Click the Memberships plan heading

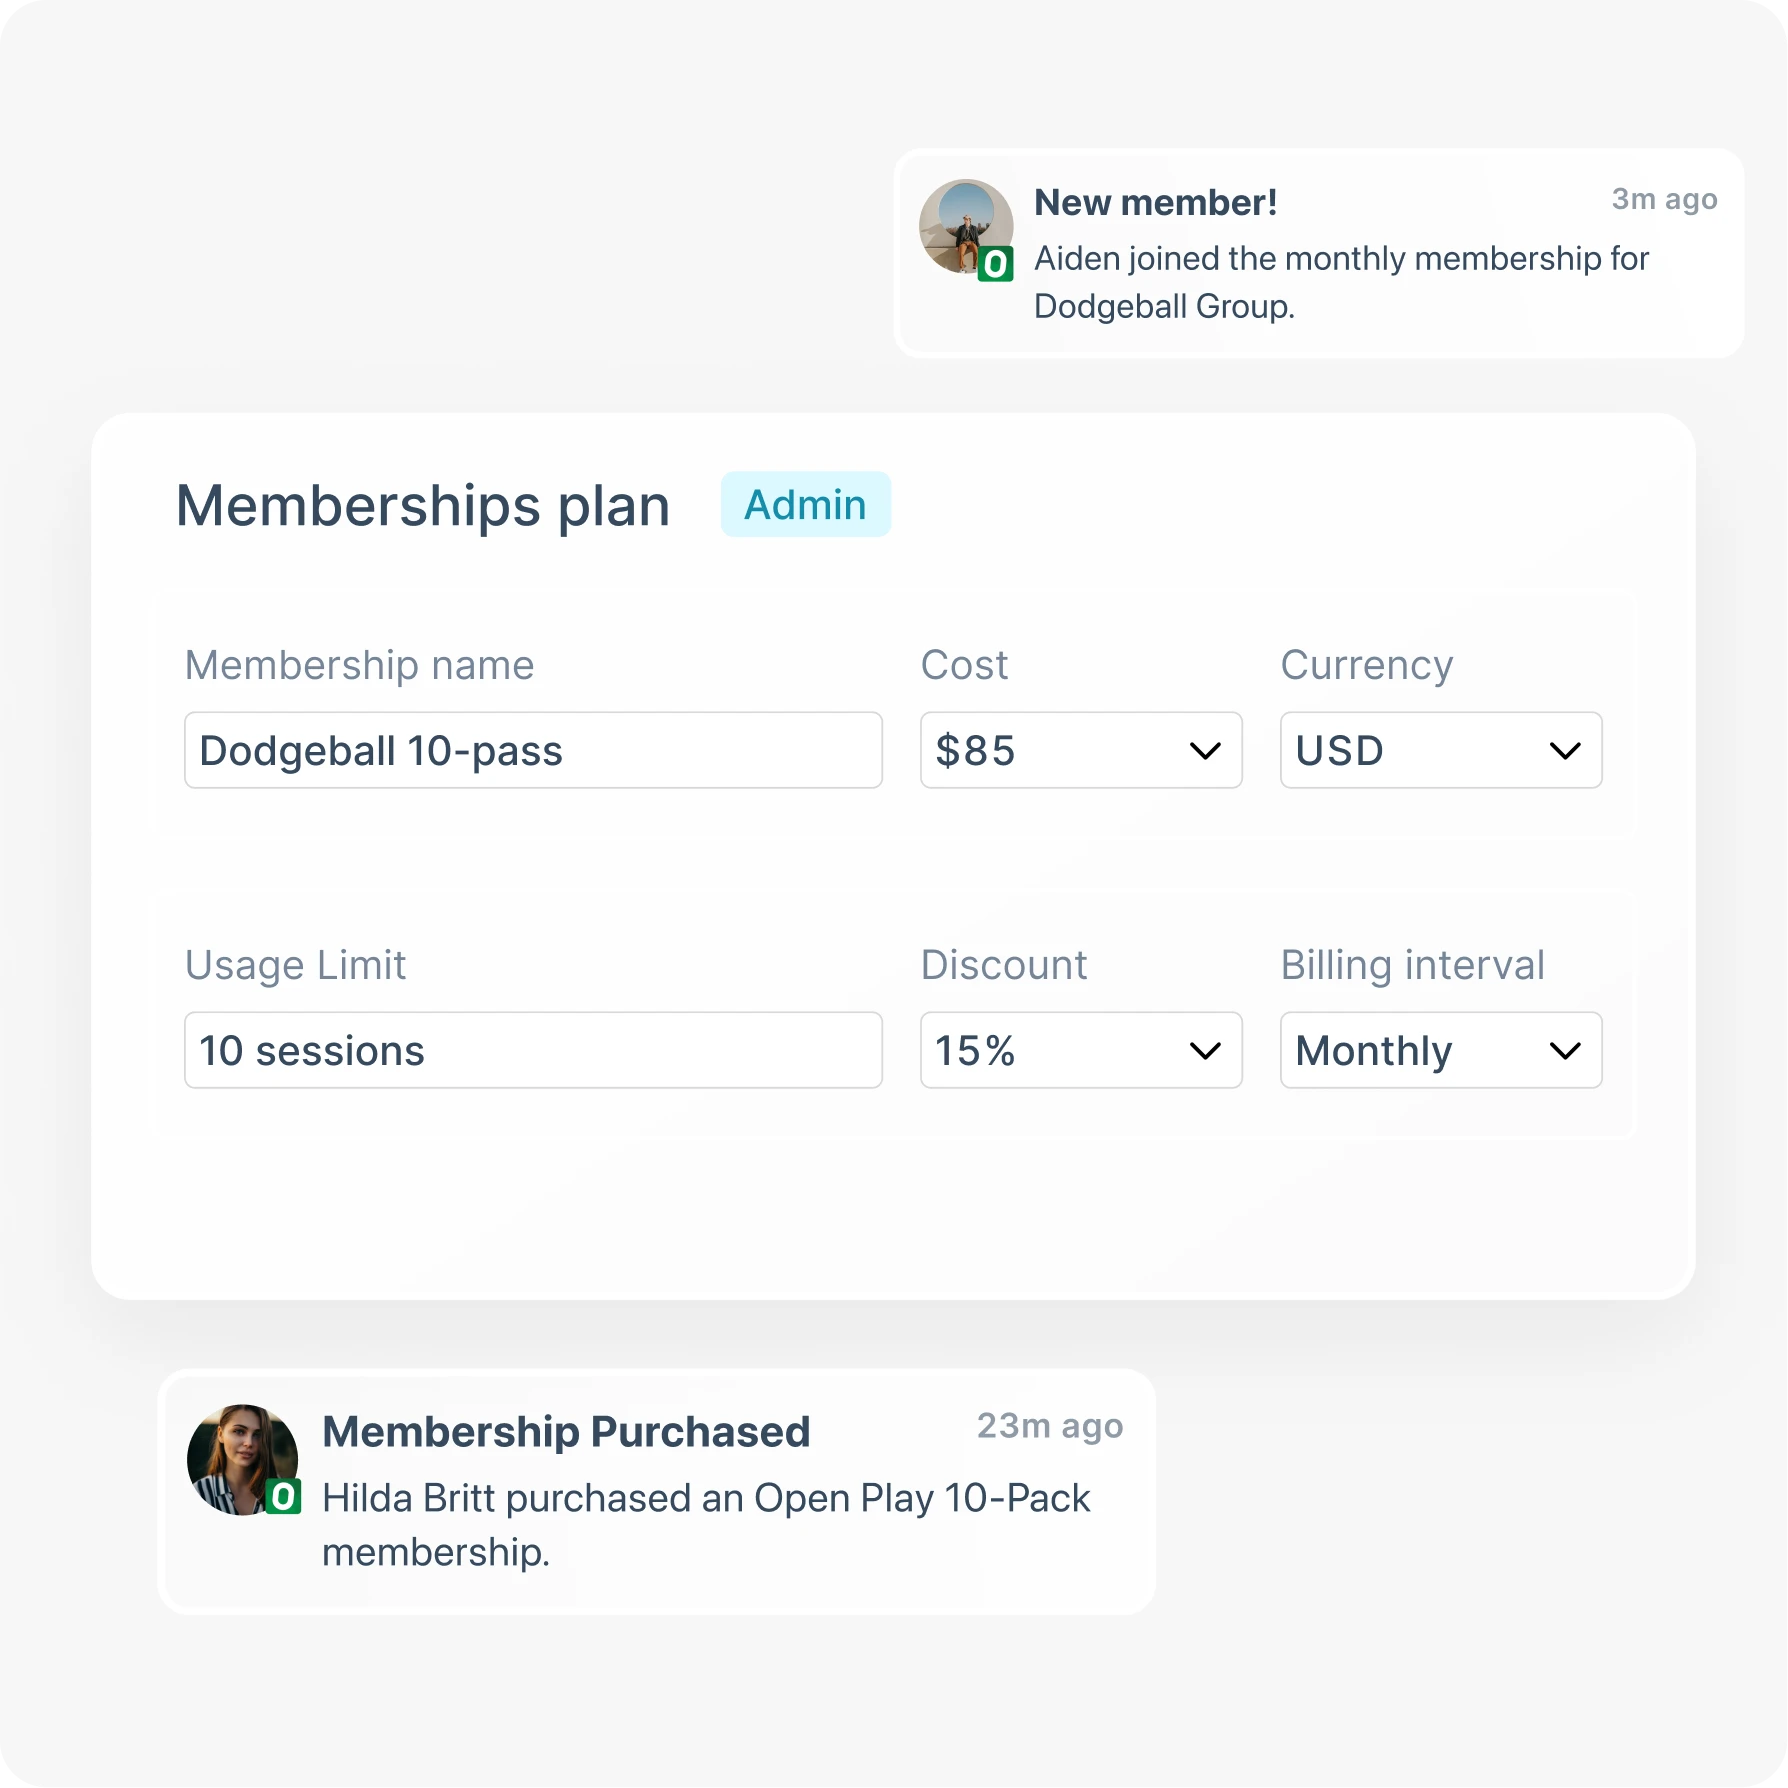[x=423, y=505]
